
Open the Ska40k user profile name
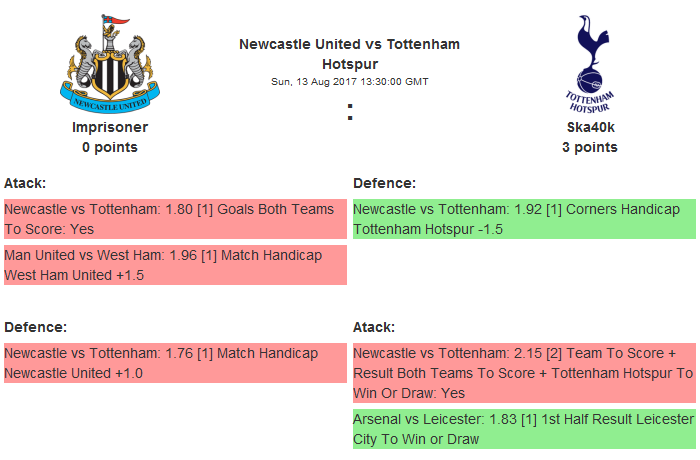(x=589, y=127)
